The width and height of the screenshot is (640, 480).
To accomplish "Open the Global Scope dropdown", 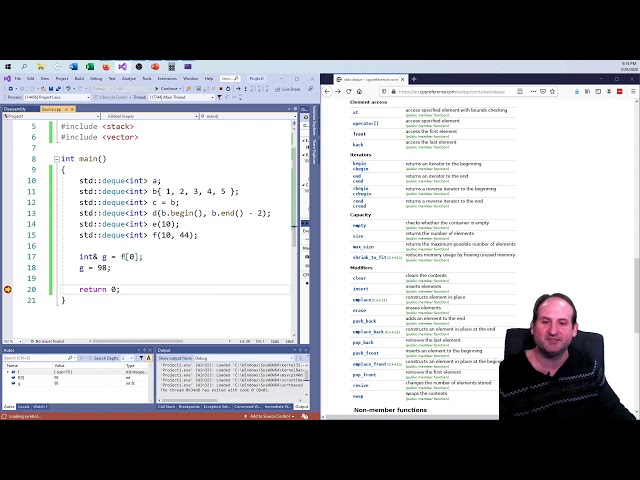I will [x=150, y=116].
